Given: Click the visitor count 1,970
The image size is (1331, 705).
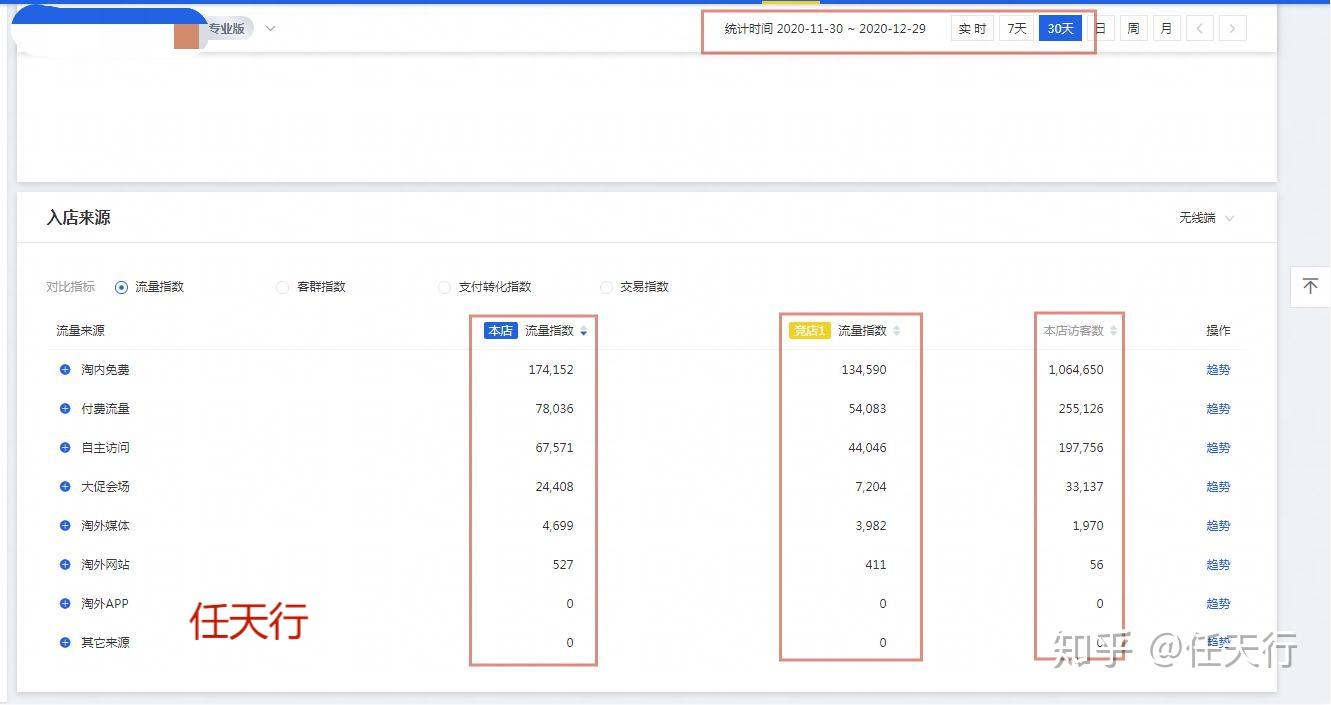Looking at the screenshot, I should coord(1088,526).
